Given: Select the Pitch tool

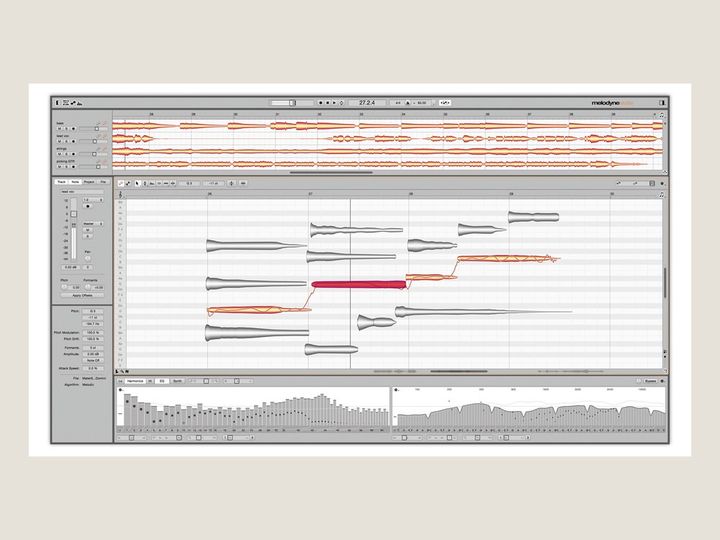Looking at the screenshot, I should point(145,183).
